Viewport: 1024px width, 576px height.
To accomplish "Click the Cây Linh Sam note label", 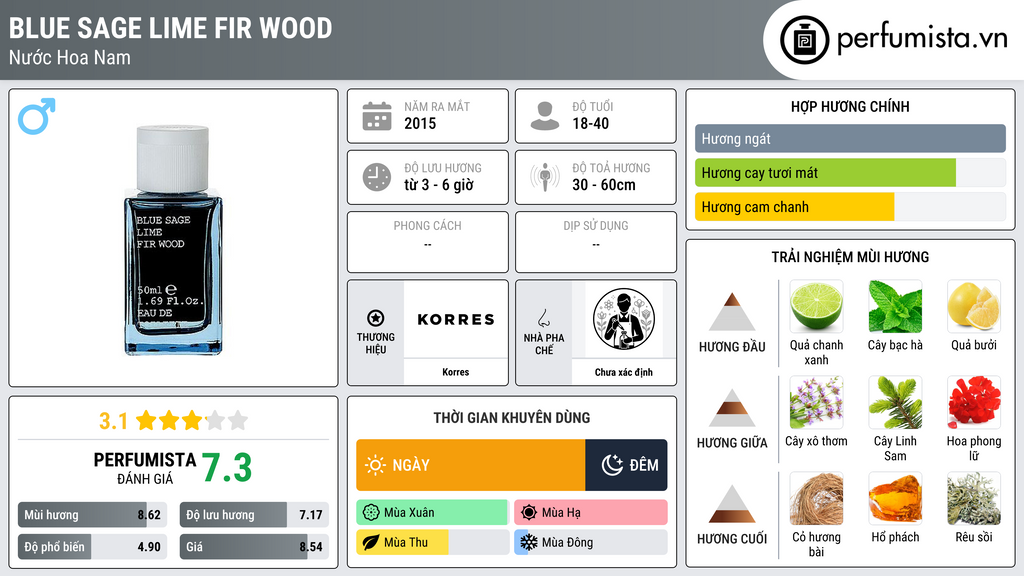I will (895, 449).
